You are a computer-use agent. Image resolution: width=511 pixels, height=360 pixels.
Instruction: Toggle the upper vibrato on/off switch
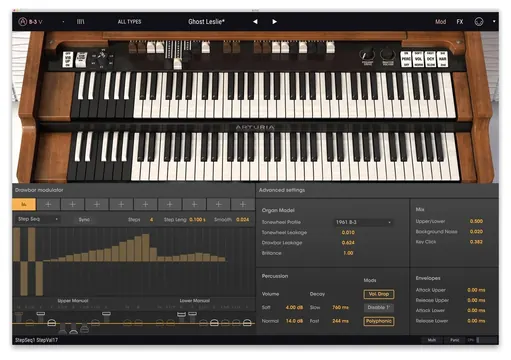click(x=68, y=59)
